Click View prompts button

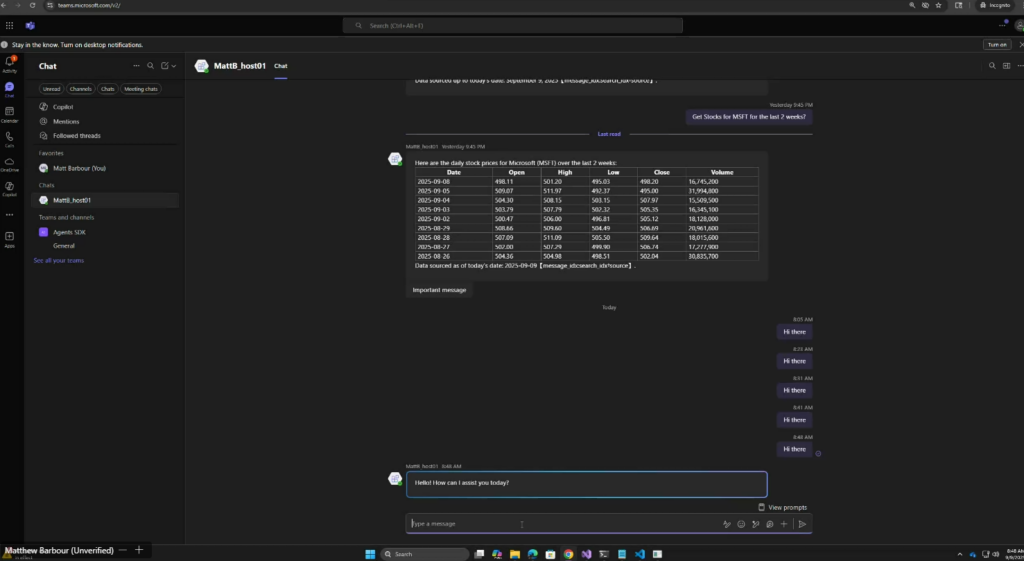tap(782, 507)
